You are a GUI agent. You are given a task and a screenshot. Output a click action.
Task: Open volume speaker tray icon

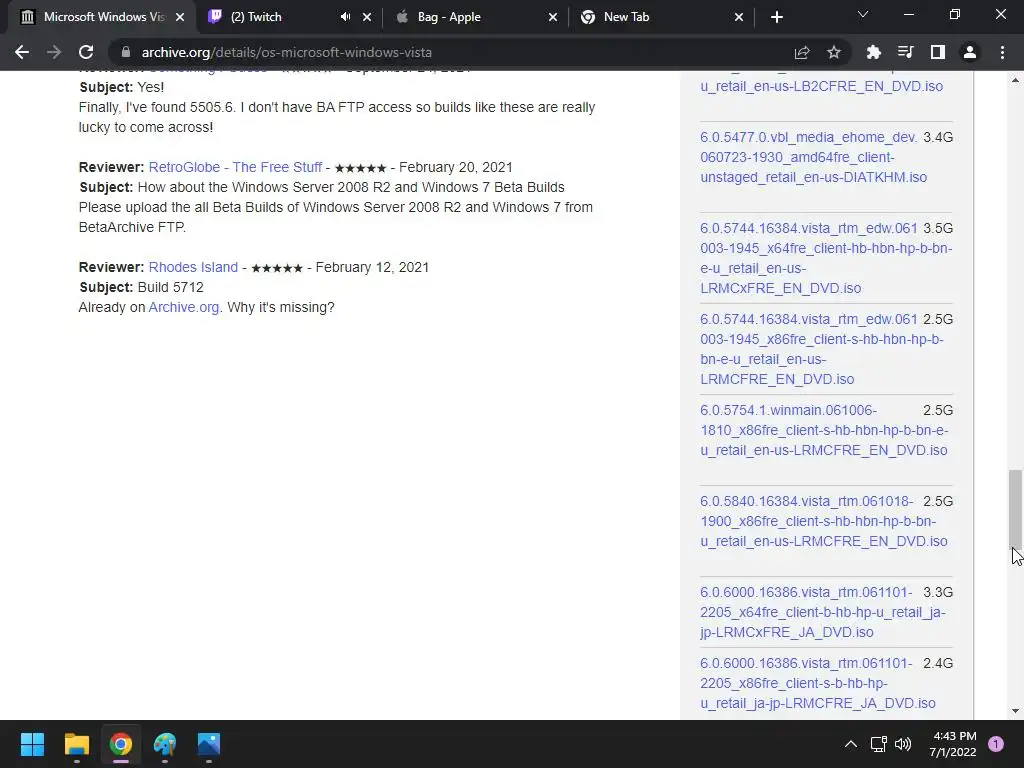tap(903, 744)
